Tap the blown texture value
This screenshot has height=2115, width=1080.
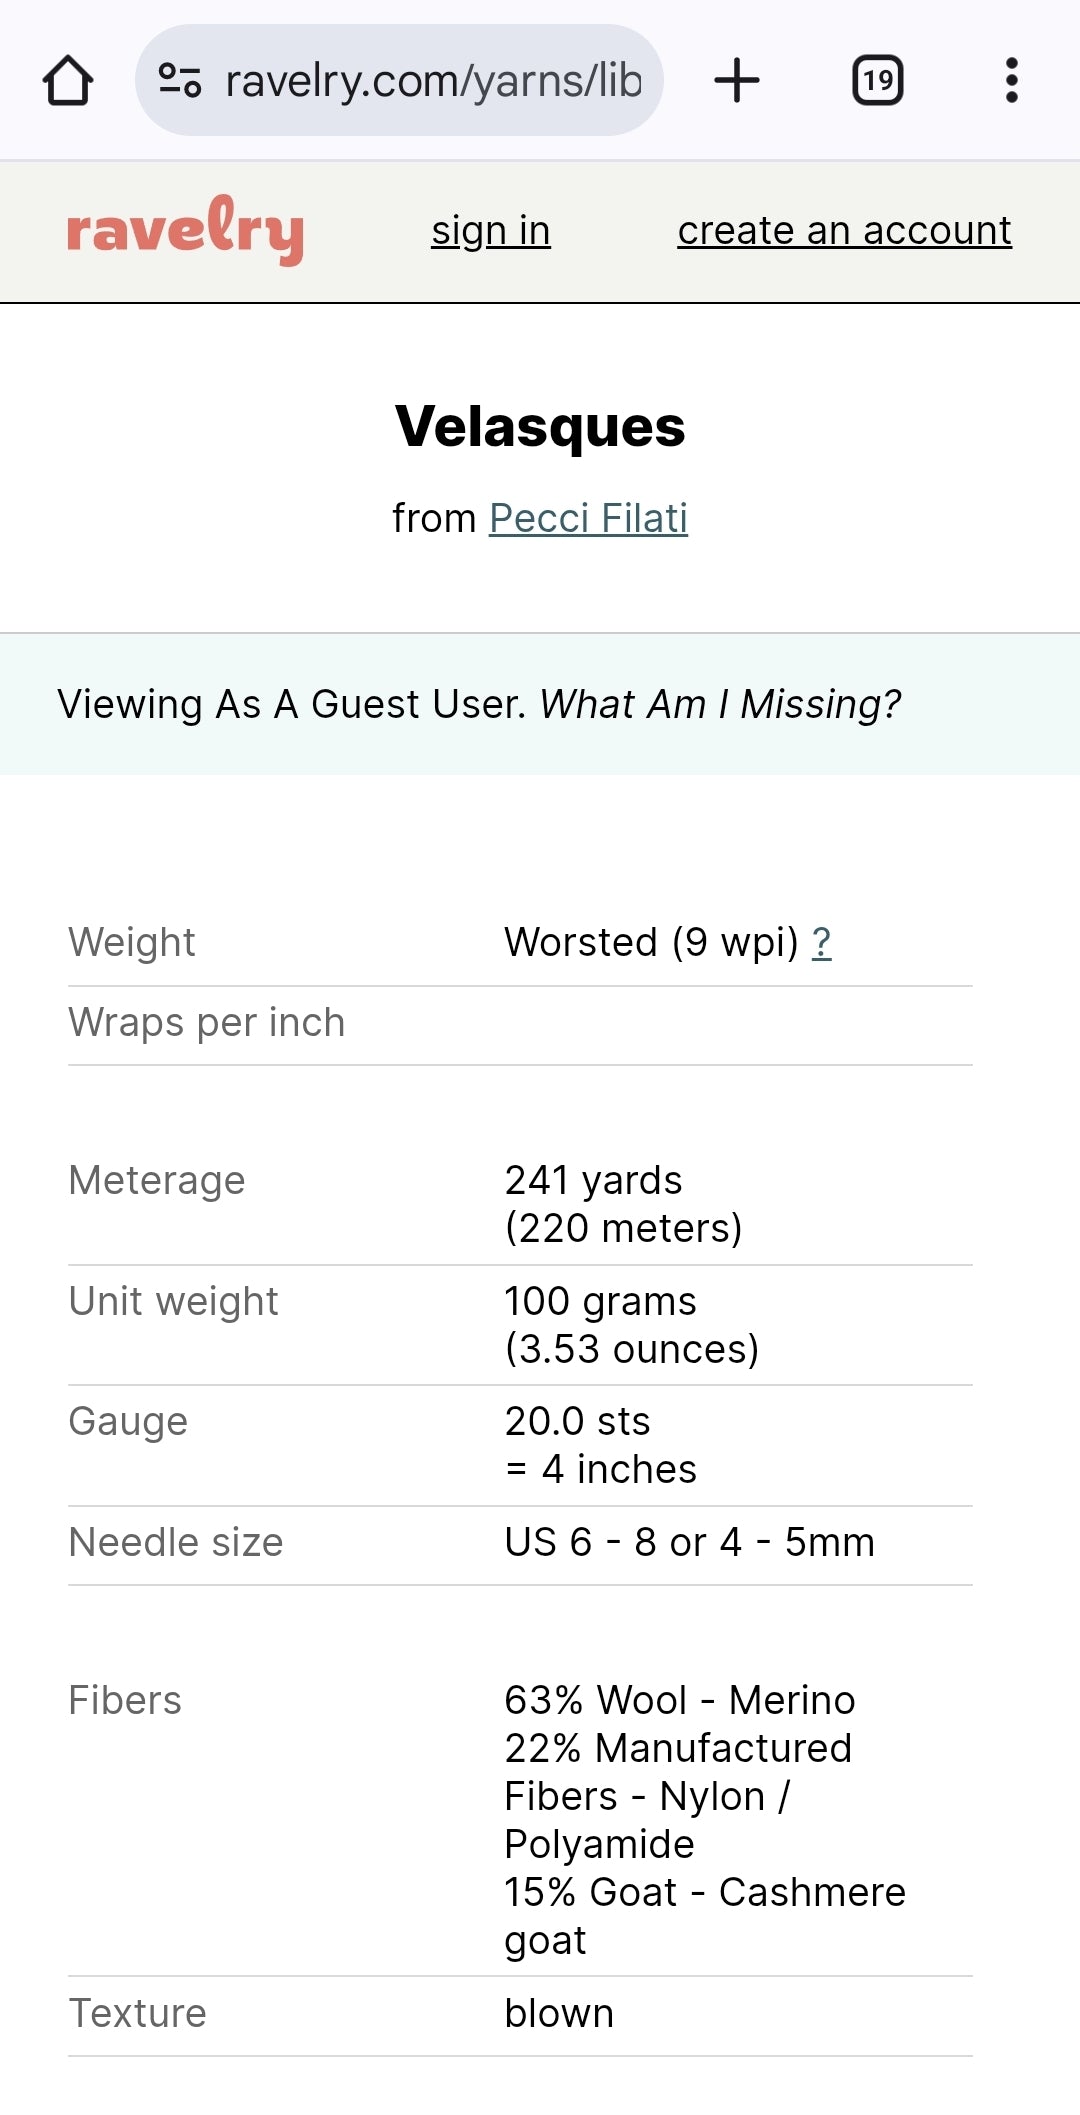[x=559, y=2013]
